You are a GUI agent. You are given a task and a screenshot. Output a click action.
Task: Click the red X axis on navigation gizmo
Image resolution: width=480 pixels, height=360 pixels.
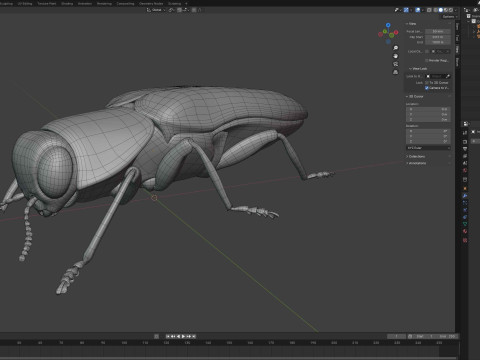396,32
